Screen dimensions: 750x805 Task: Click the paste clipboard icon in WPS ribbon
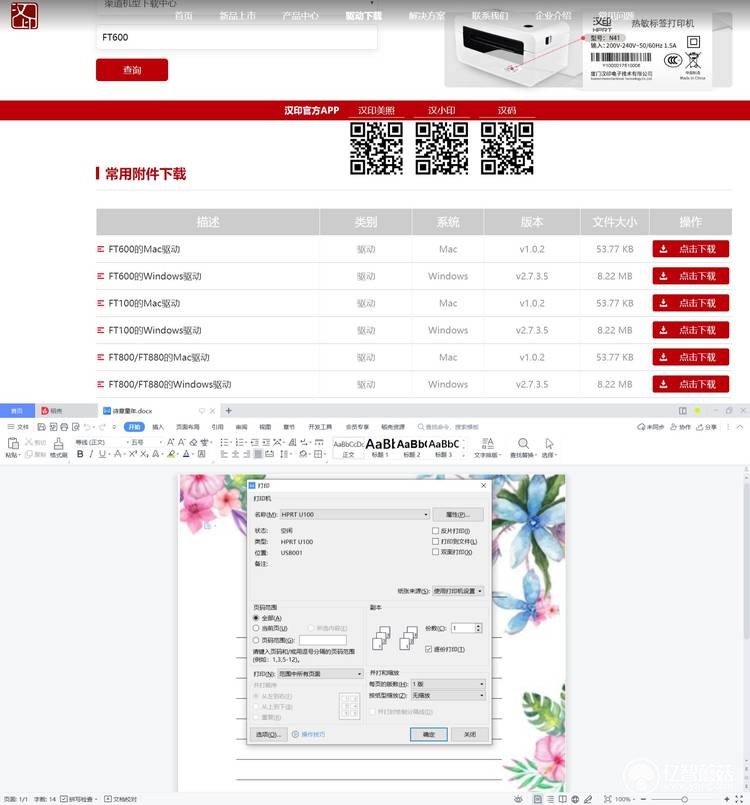tap(13, 444)
